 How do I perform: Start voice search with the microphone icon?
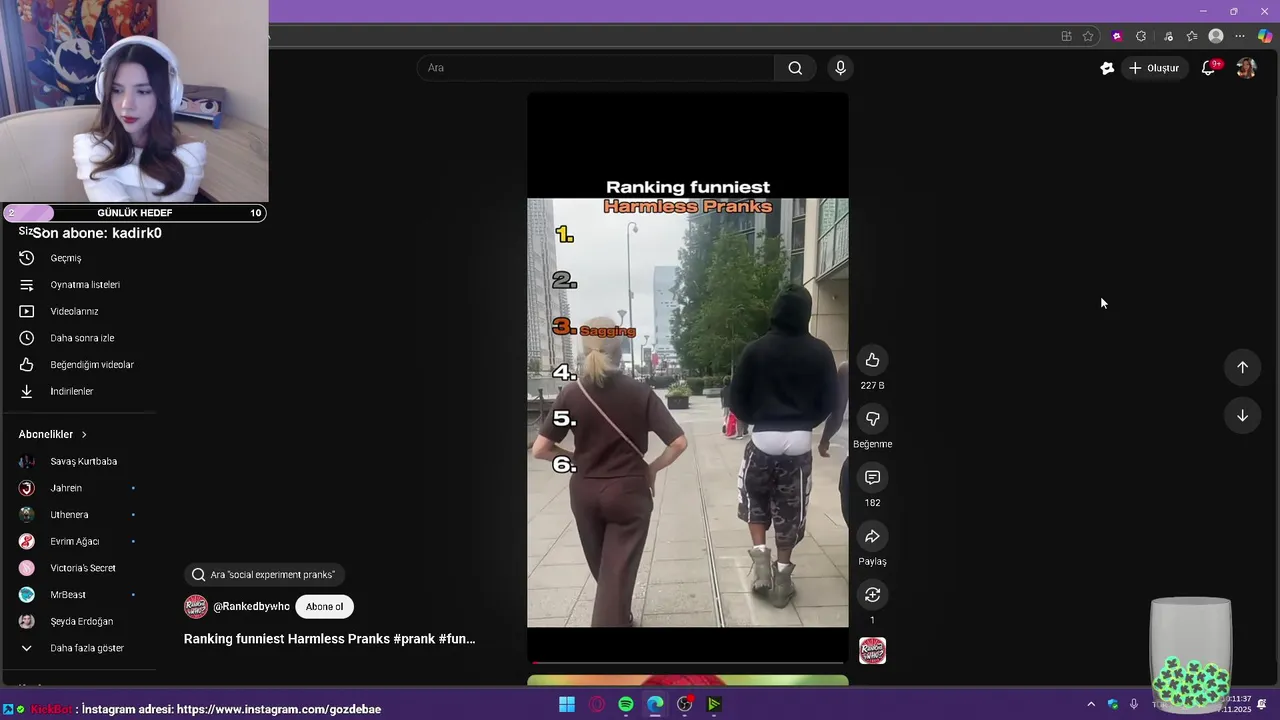(x=840, y=68)
